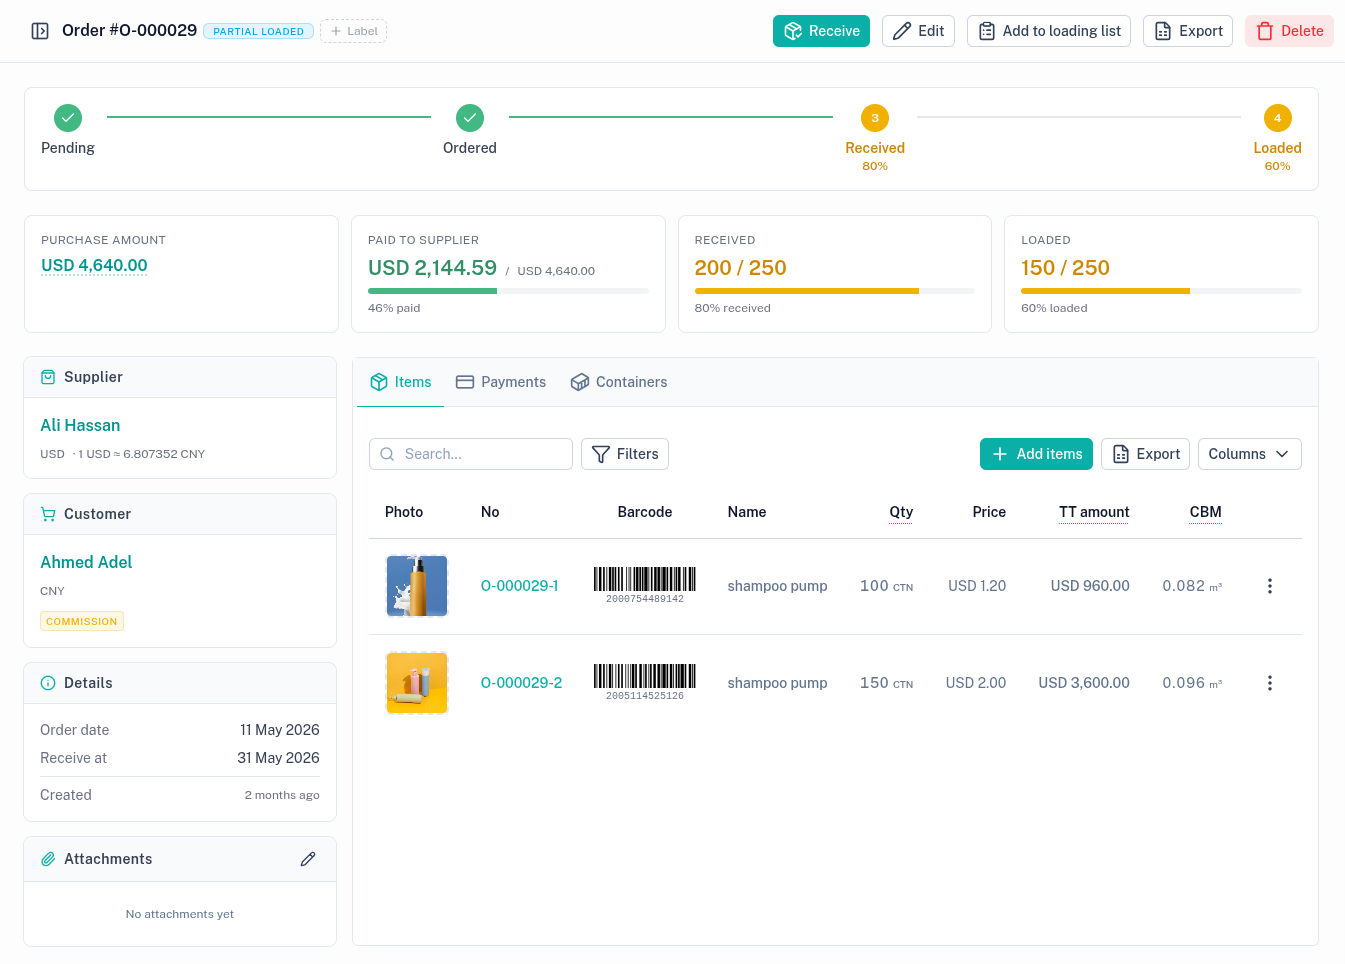This screenshot has height=964, width=1345.
Task: Sort by Qty column header
Action: click(901, 512)
